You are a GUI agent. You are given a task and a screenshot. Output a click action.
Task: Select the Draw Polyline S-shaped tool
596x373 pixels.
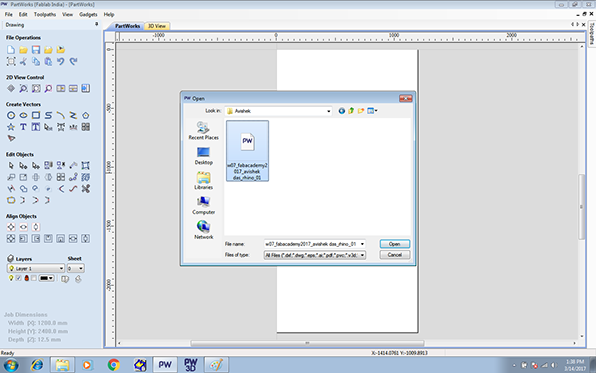coord(48,115)
